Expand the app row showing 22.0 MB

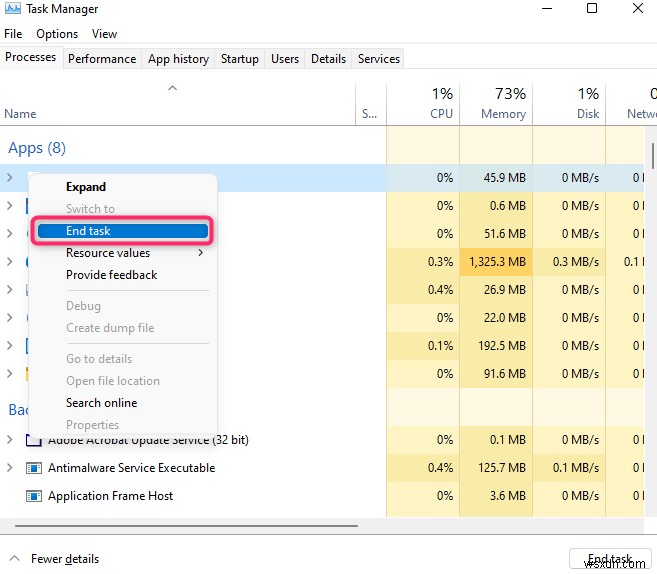coord(10,318)
